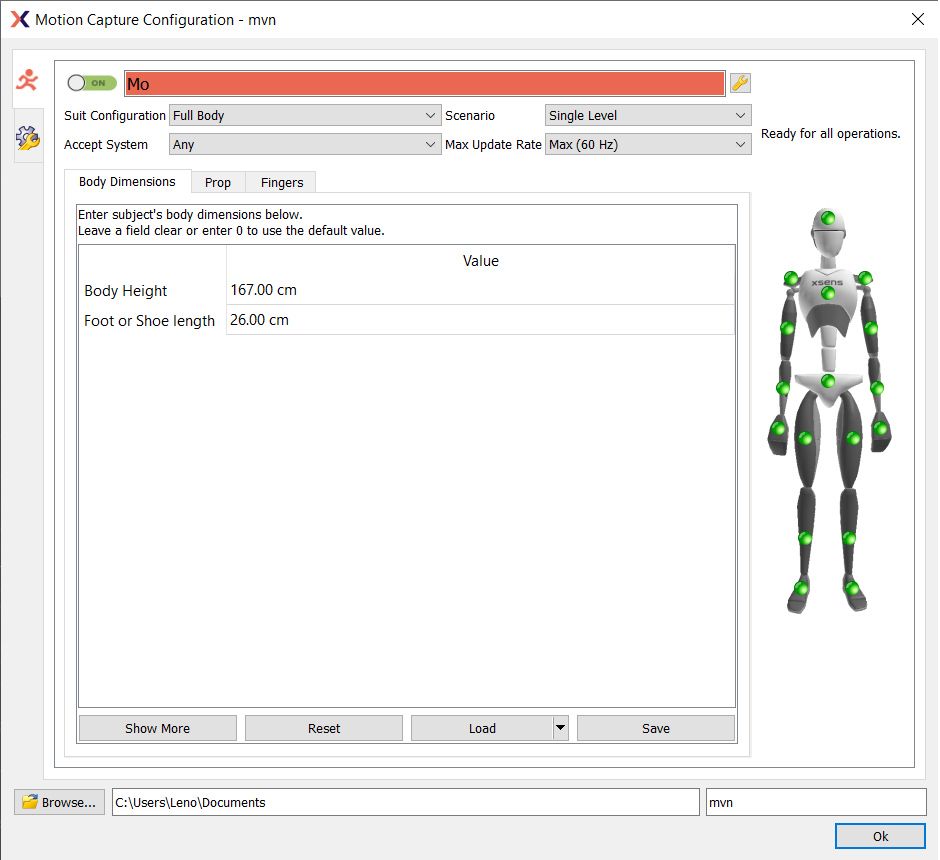
Task: Switch to the Fingers tab
Action: (x=282, y=182)
